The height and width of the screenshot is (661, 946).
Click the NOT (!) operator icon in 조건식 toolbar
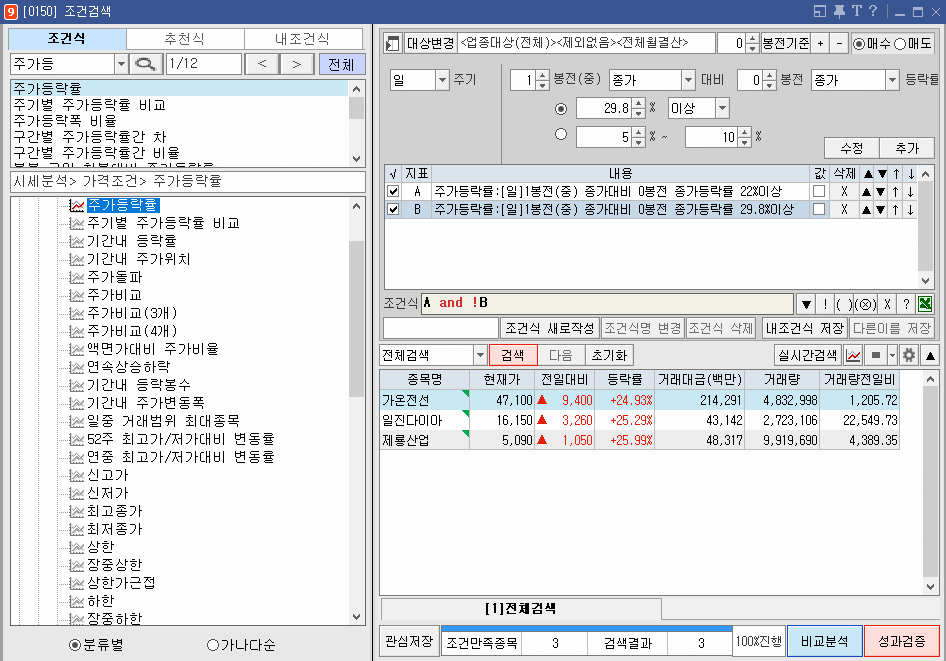pyautogui.click(x=825, y=303)
